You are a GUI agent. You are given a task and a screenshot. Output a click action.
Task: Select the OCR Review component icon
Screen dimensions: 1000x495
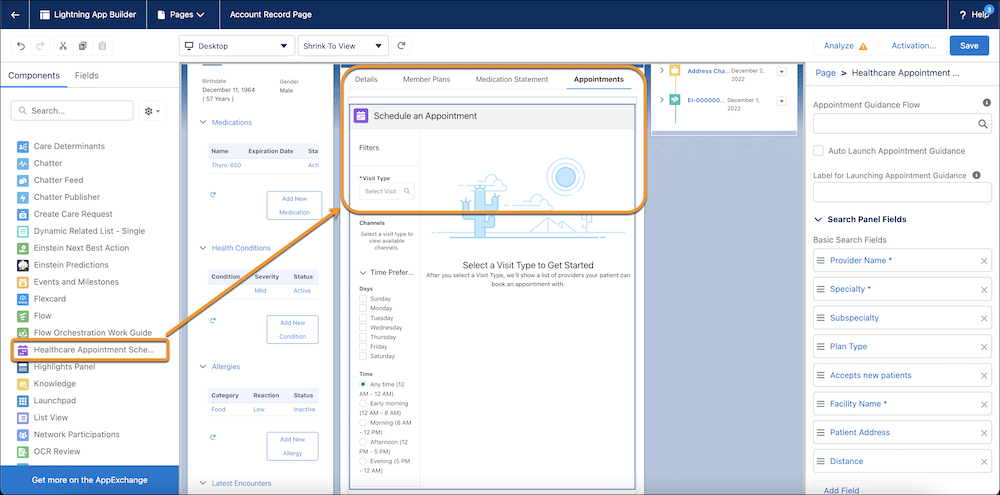click(23, 452)
